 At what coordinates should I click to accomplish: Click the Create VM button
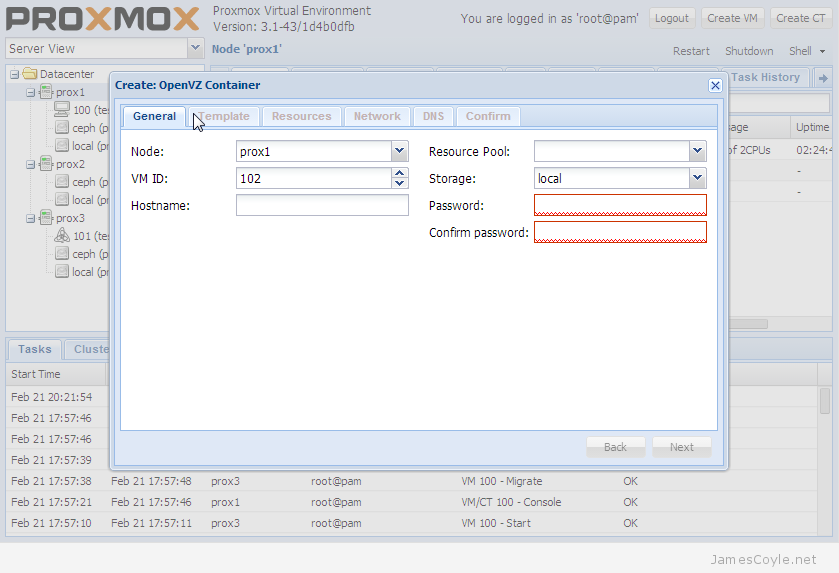click(x=732, y=18)
